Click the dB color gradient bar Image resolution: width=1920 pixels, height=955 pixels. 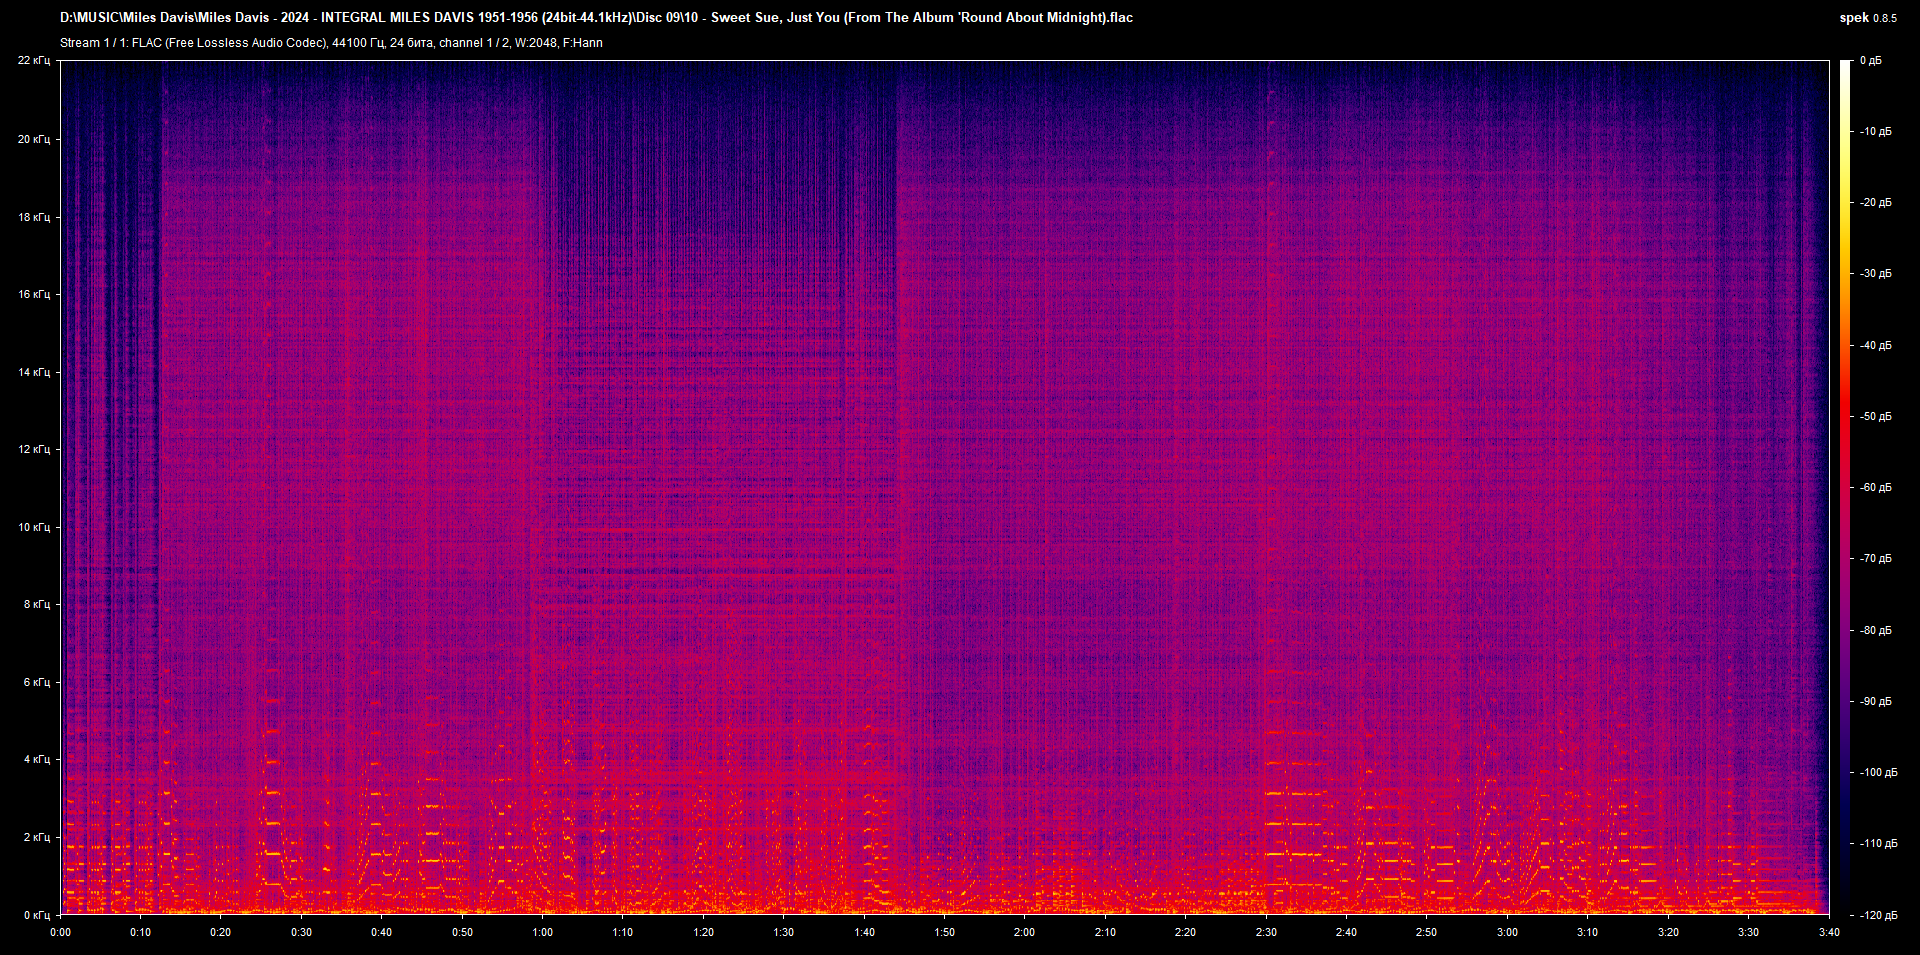(1845, 487)
